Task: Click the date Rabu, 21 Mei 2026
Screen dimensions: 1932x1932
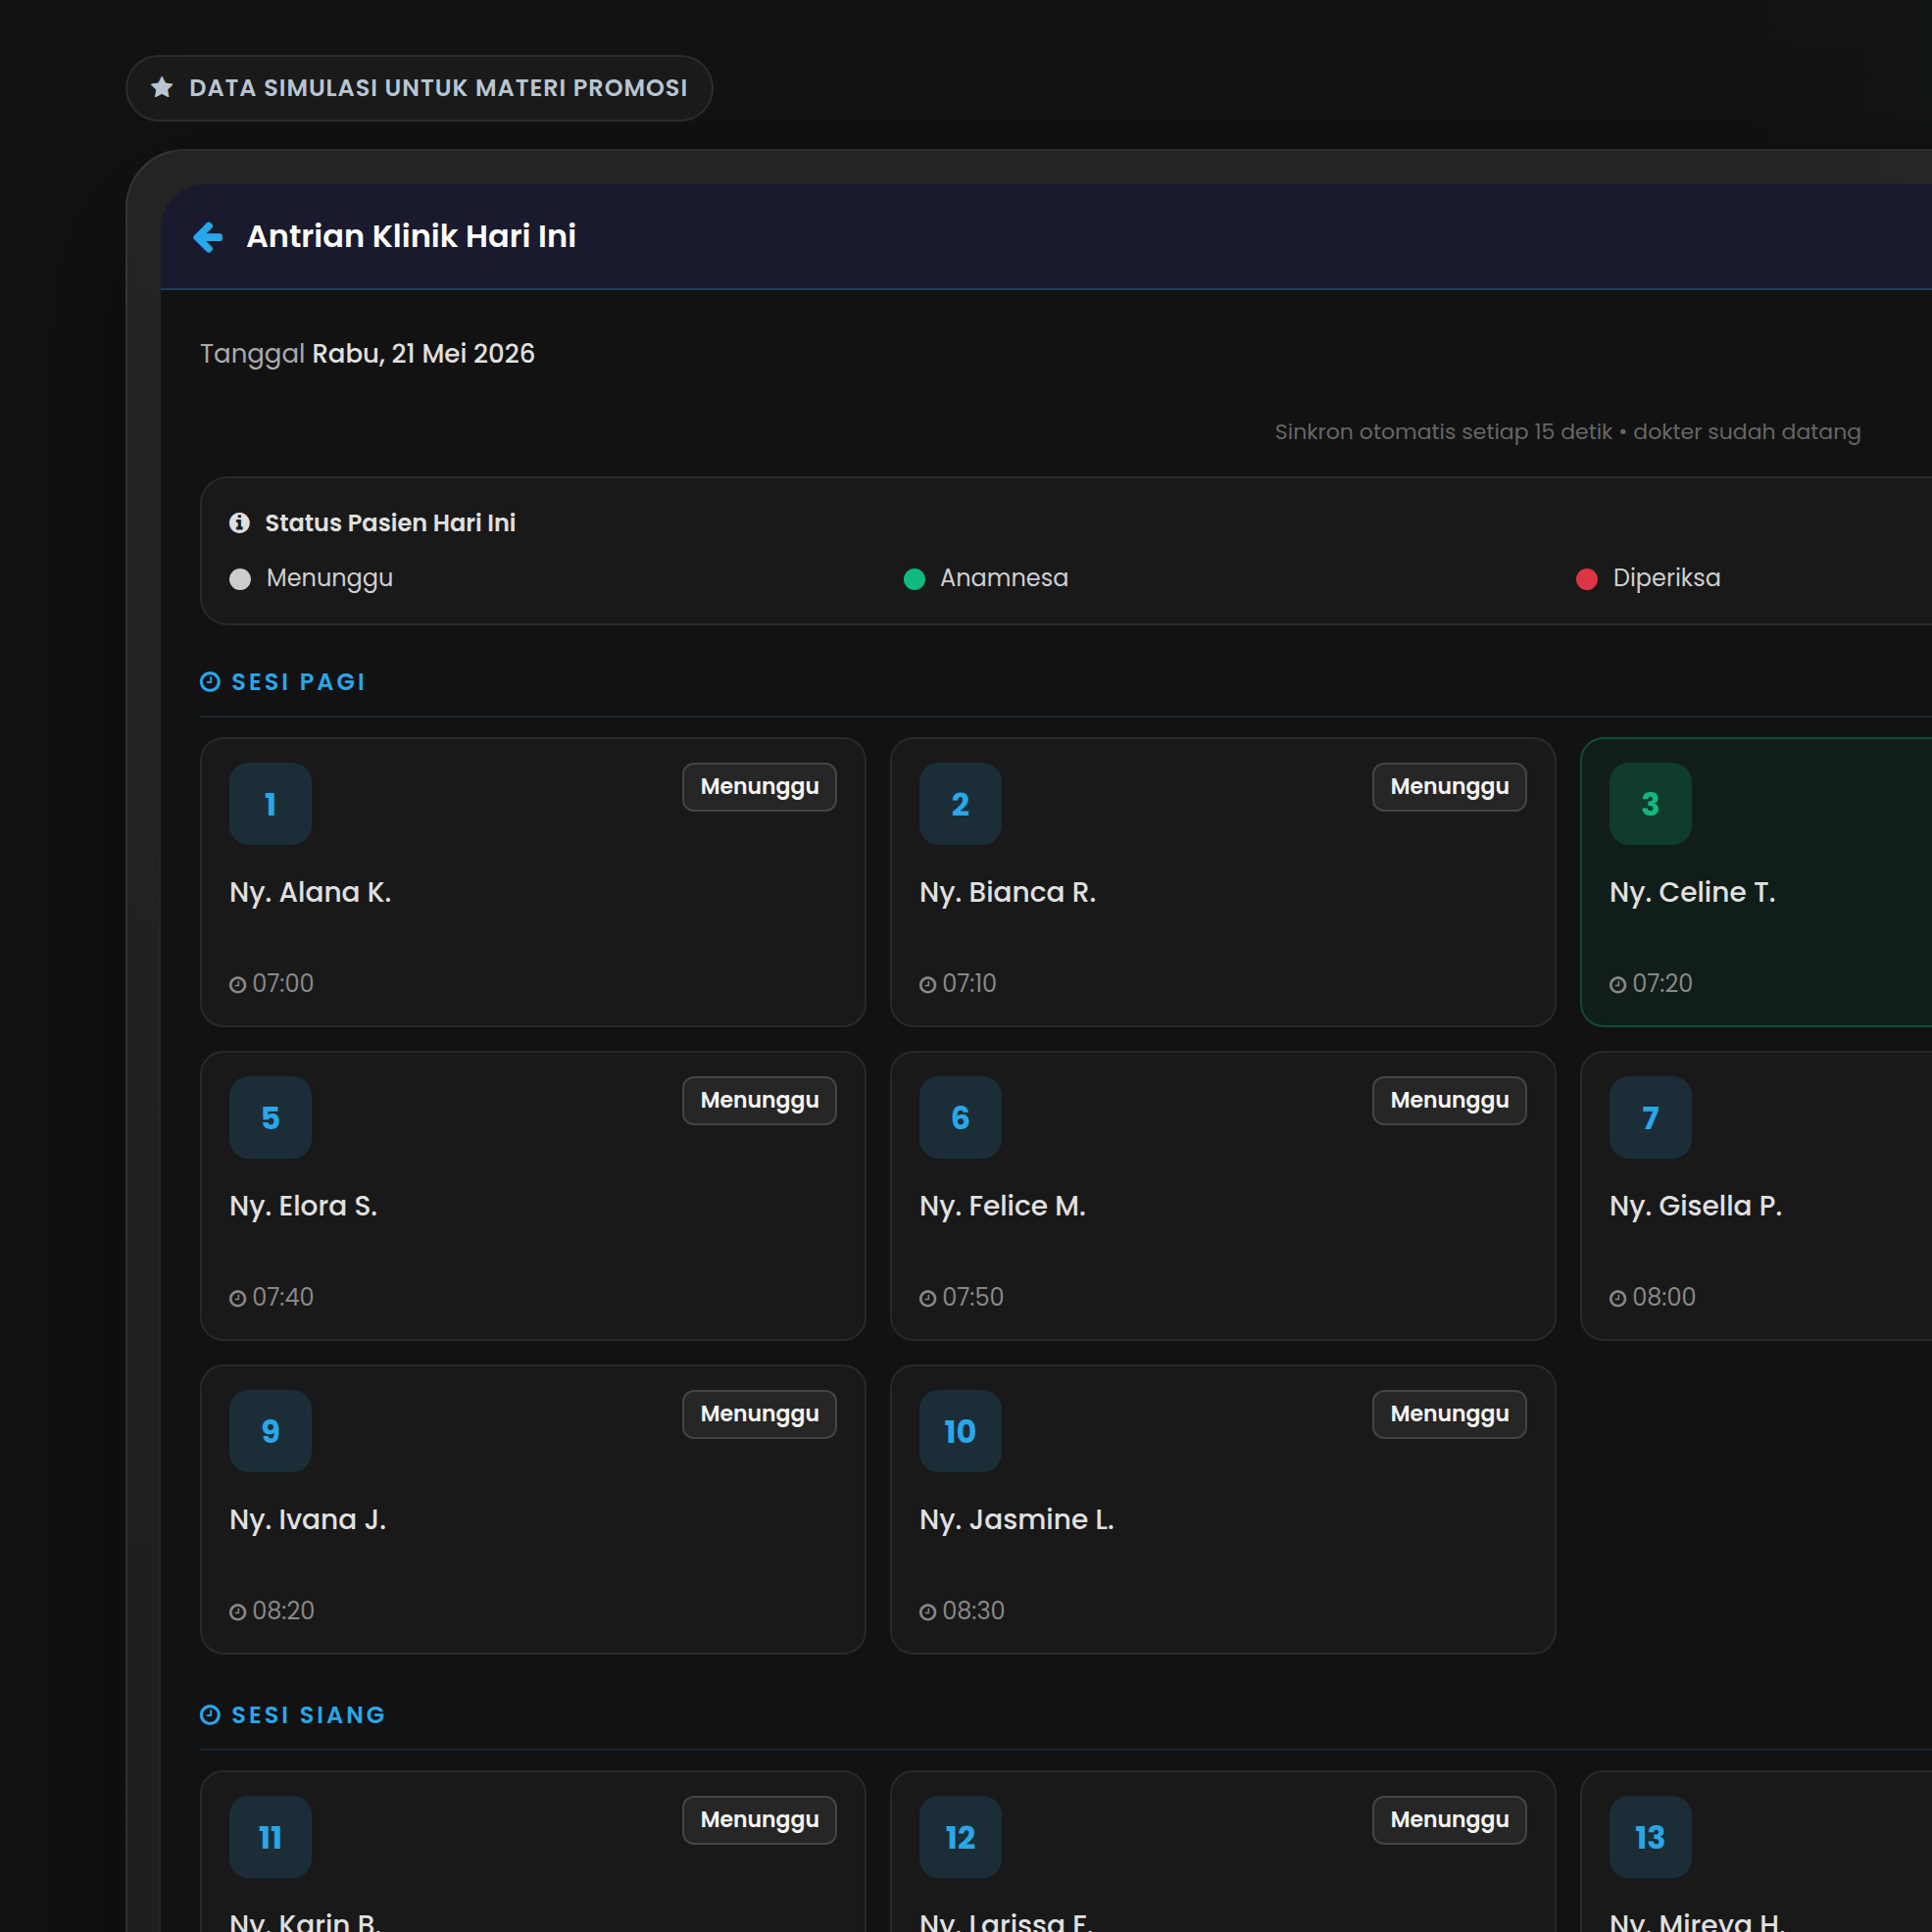Action: coord(423,354)
